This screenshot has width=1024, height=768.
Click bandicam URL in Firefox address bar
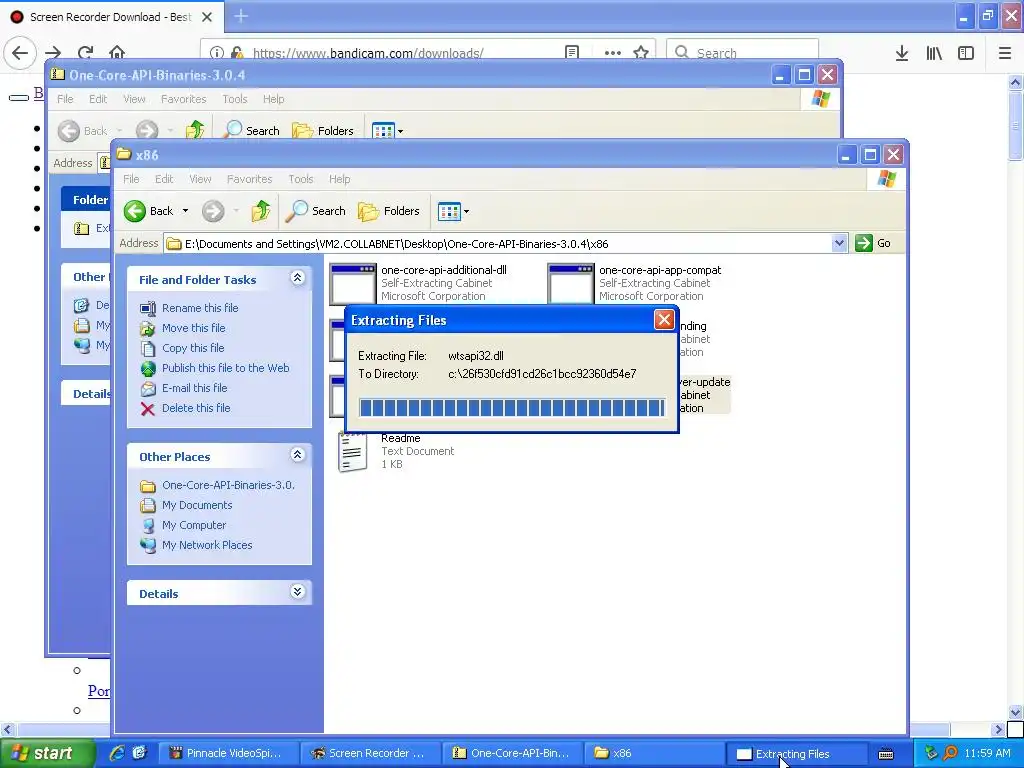[x=368, y=53]
